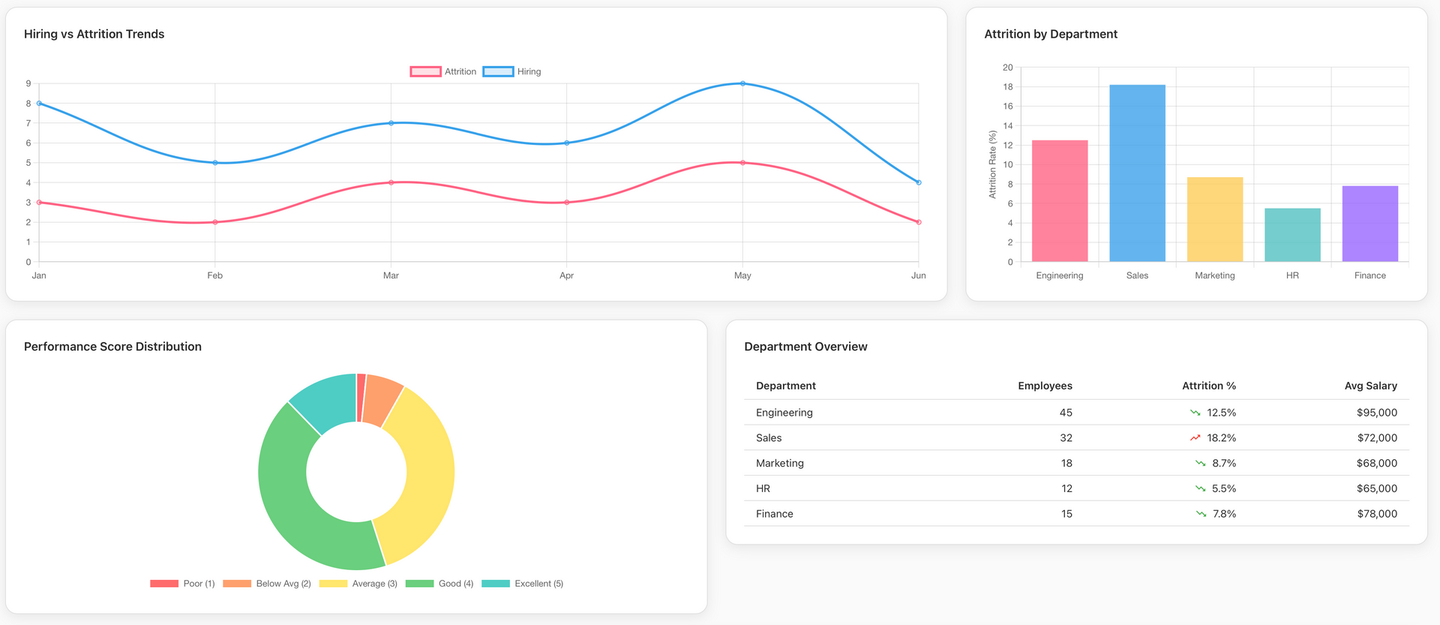Click the green trend icon next to Engineering 12.5%
Screen dimensions: 1440x625
tap(1195, 411)
